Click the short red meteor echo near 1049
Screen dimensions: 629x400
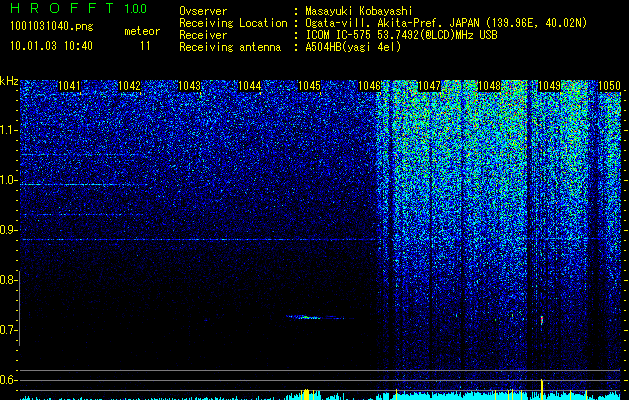pos(542,320)
